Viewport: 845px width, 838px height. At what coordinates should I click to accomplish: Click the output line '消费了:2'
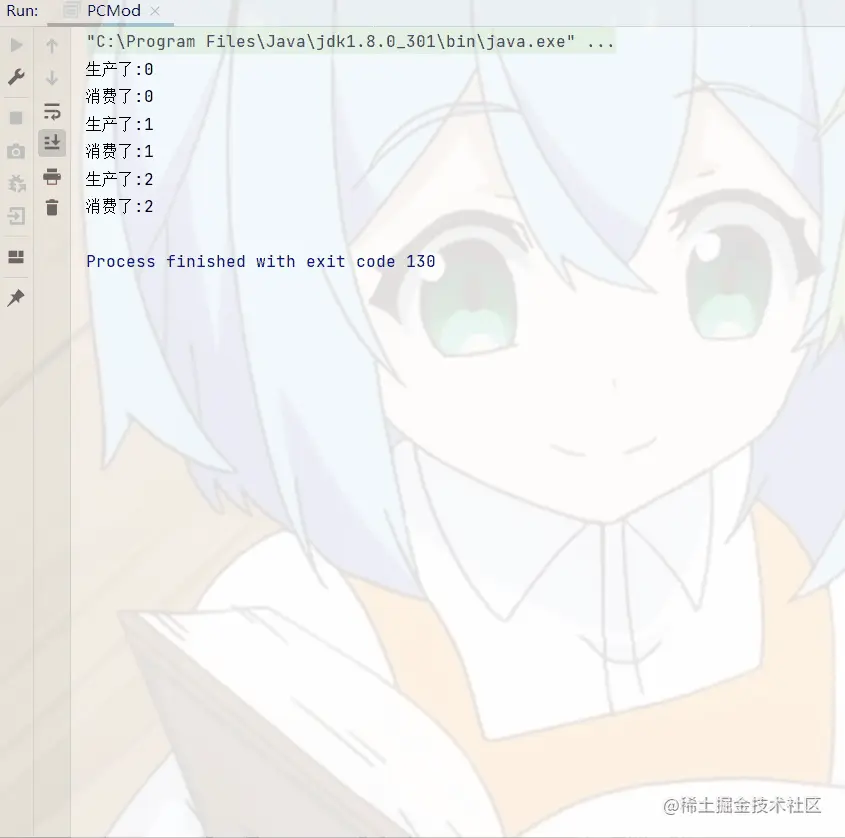119,206
